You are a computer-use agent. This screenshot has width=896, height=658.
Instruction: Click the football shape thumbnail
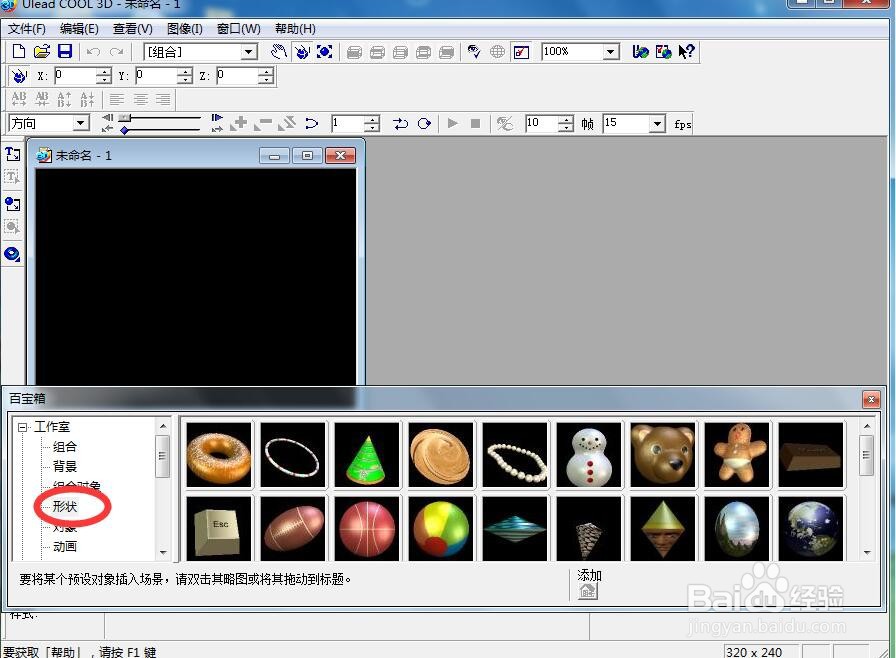click(x=293, y=528)
